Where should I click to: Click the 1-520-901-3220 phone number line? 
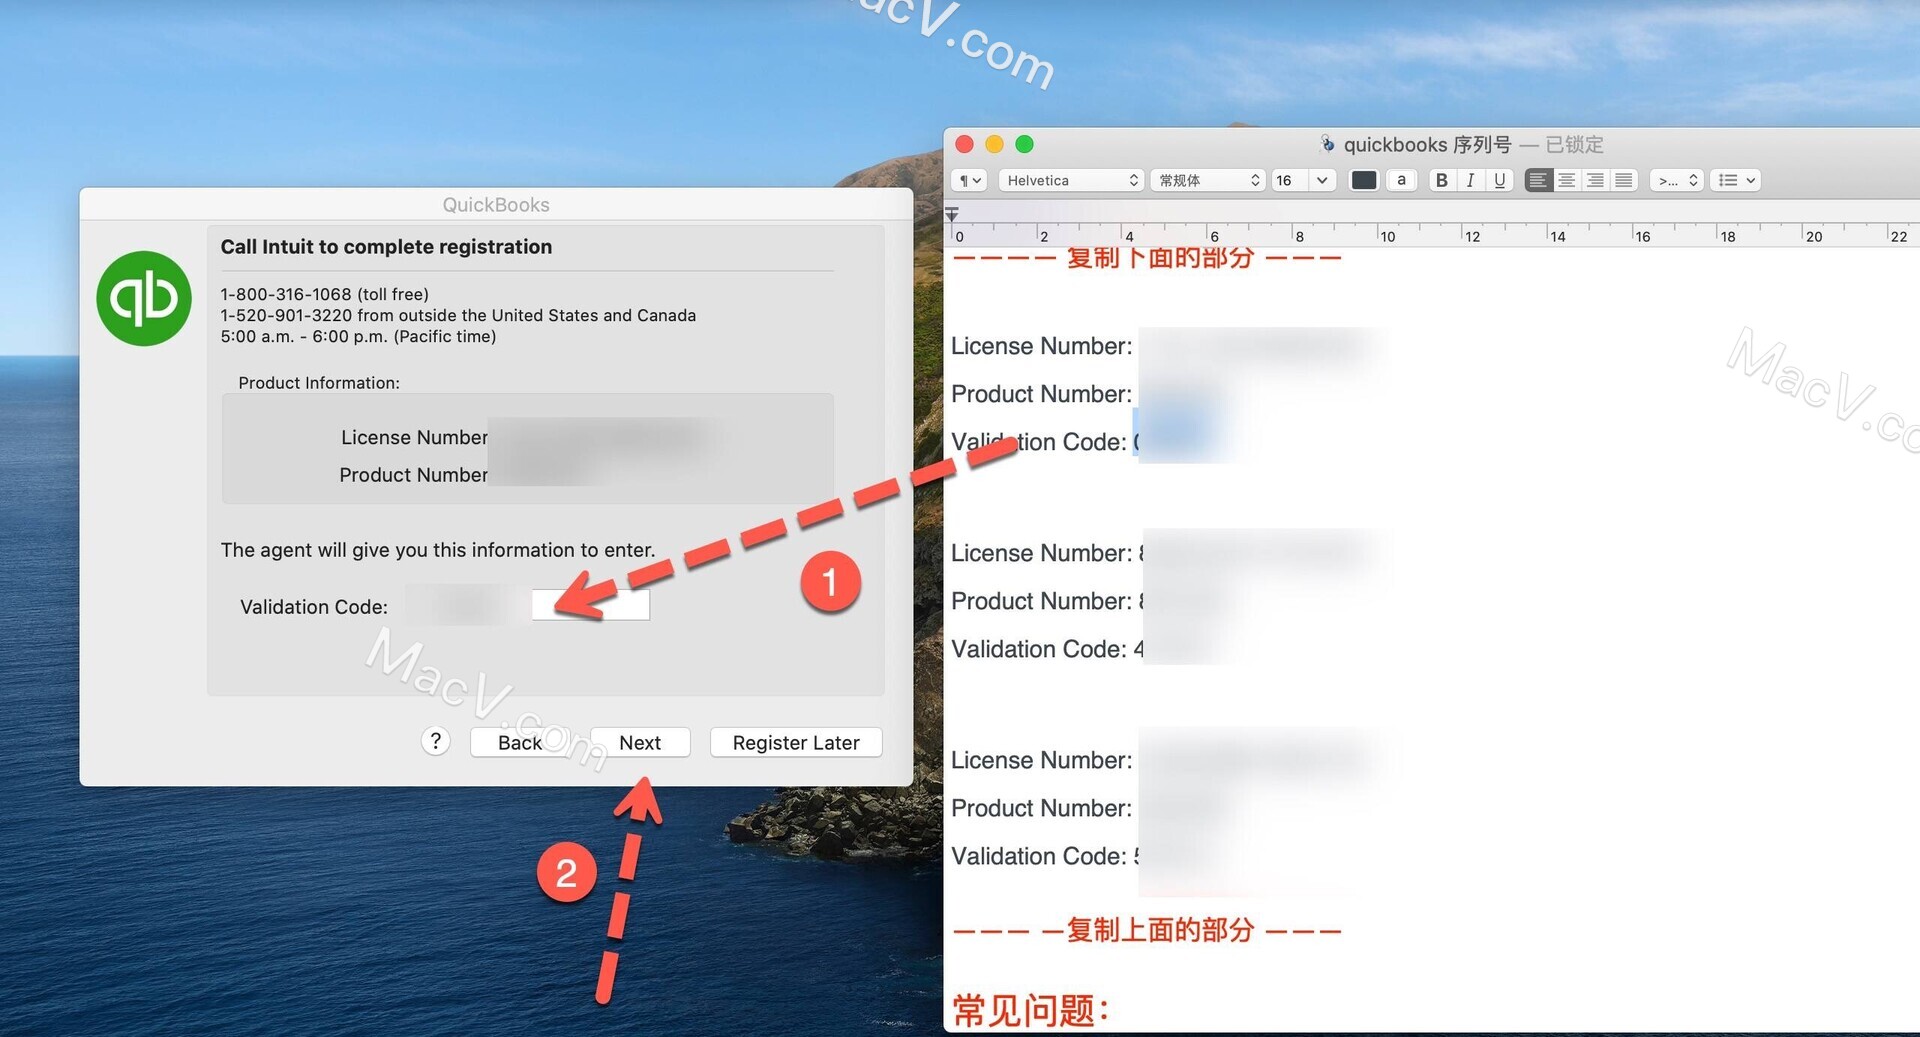coord(458,315)
